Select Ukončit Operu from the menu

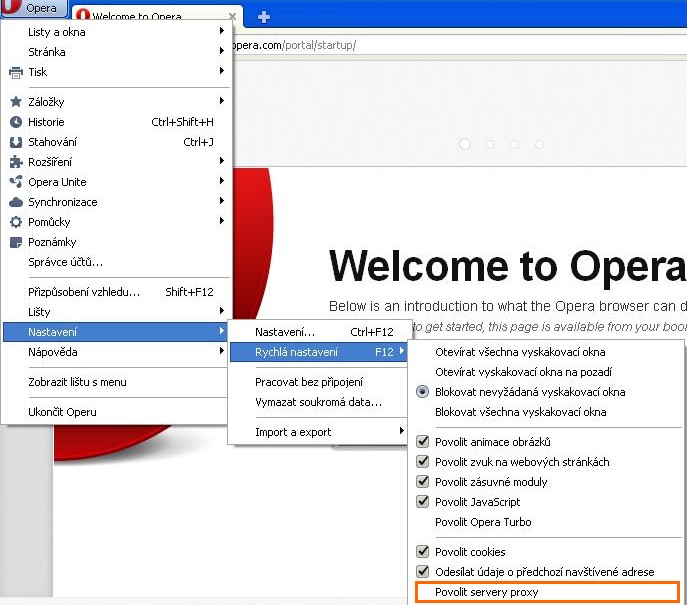tap(62, 412)
